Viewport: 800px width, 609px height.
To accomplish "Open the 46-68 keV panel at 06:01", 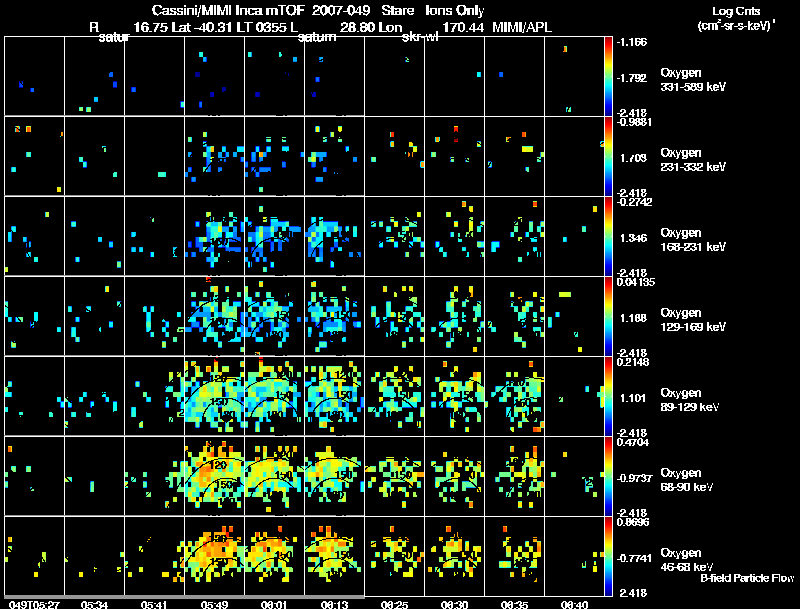I will pyautogui.click(x=274, y=556).
